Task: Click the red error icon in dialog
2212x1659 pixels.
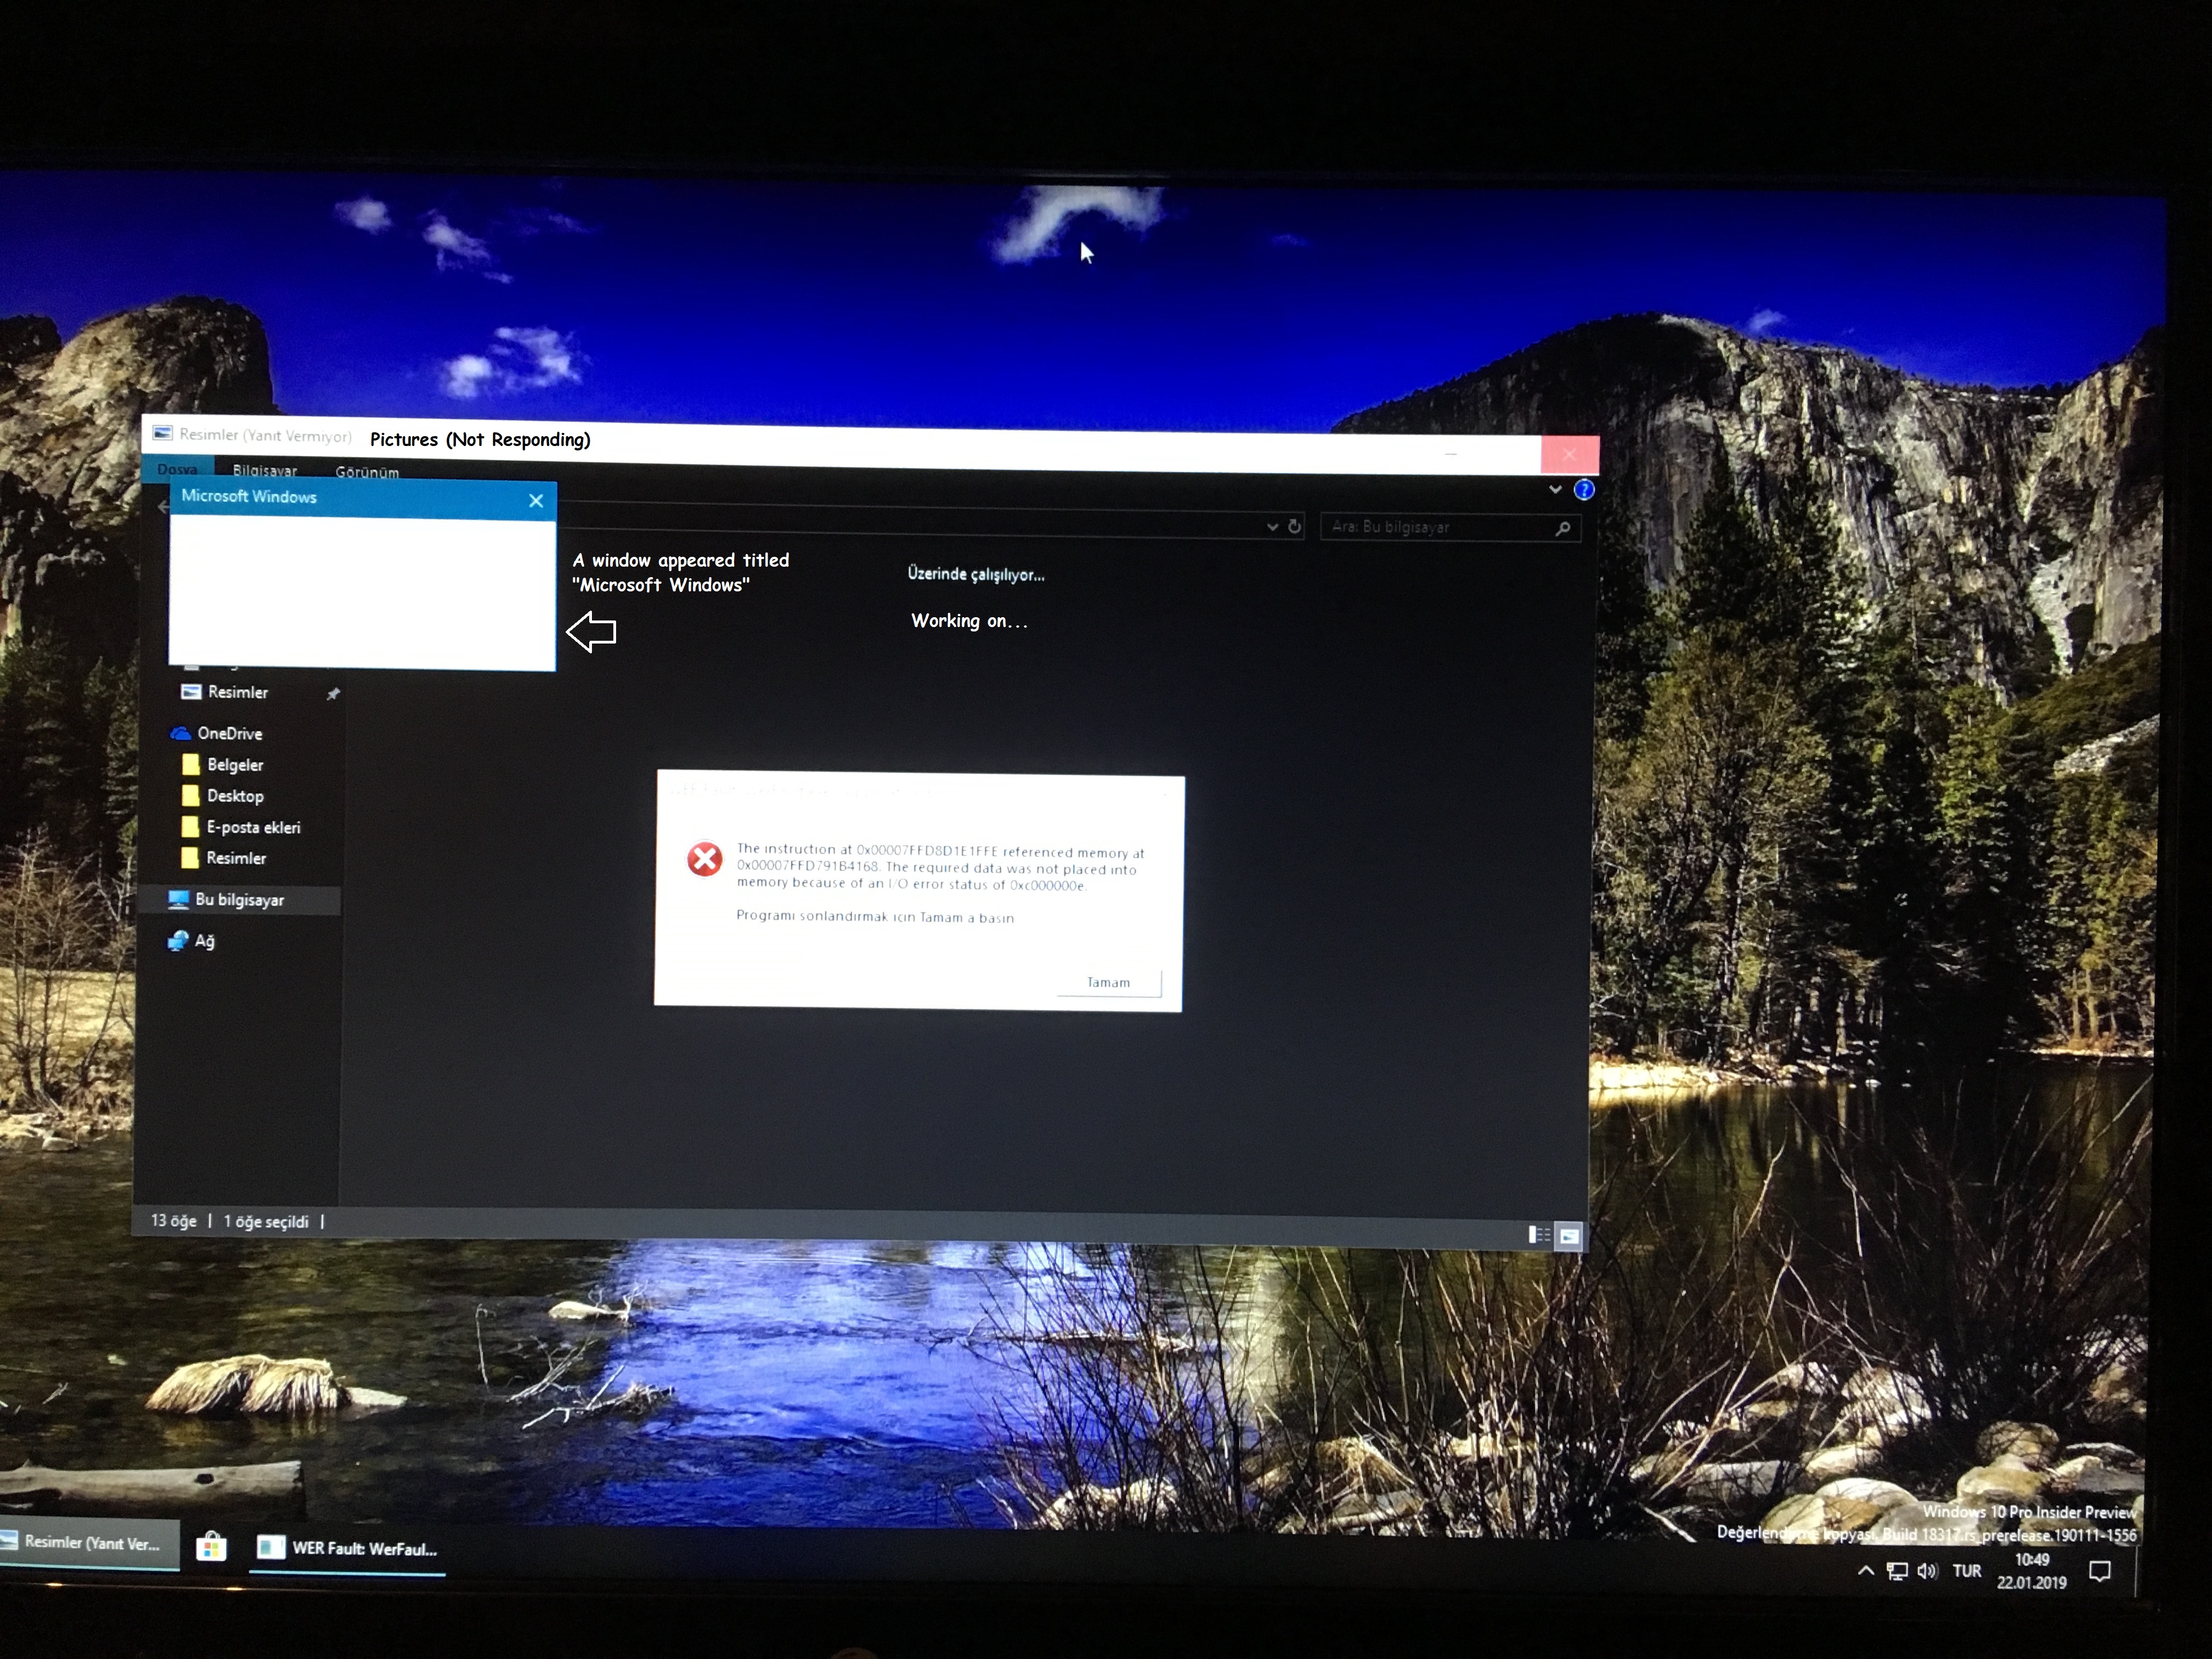Action: 705,858
